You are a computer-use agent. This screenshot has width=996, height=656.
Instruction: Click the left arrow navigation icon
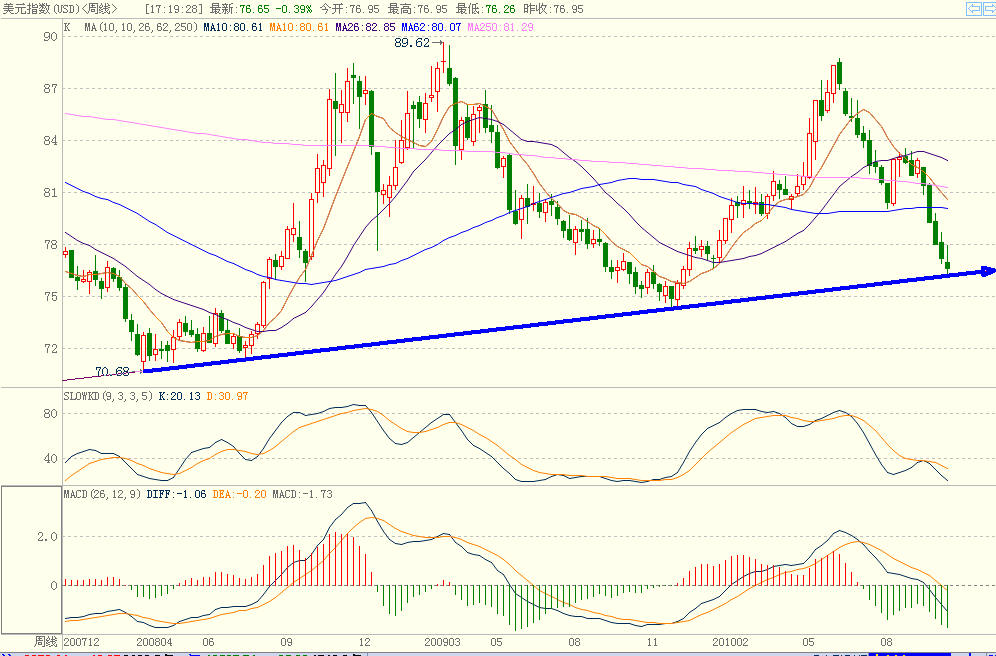point(972,8)
